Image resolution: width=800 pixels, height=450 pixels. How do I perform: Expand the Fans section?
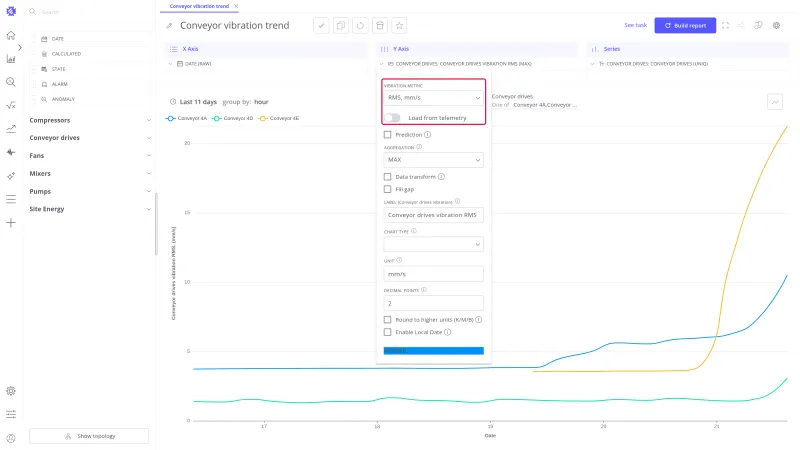point(90,156)
